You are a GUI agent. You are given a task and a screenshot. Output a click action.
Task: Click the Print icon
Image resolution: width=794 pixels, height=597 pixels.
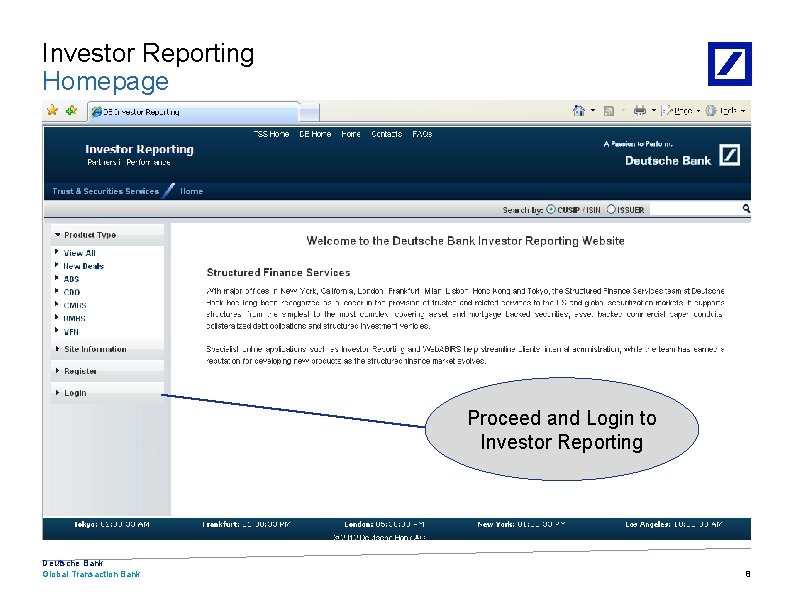(x=640, y=110)
